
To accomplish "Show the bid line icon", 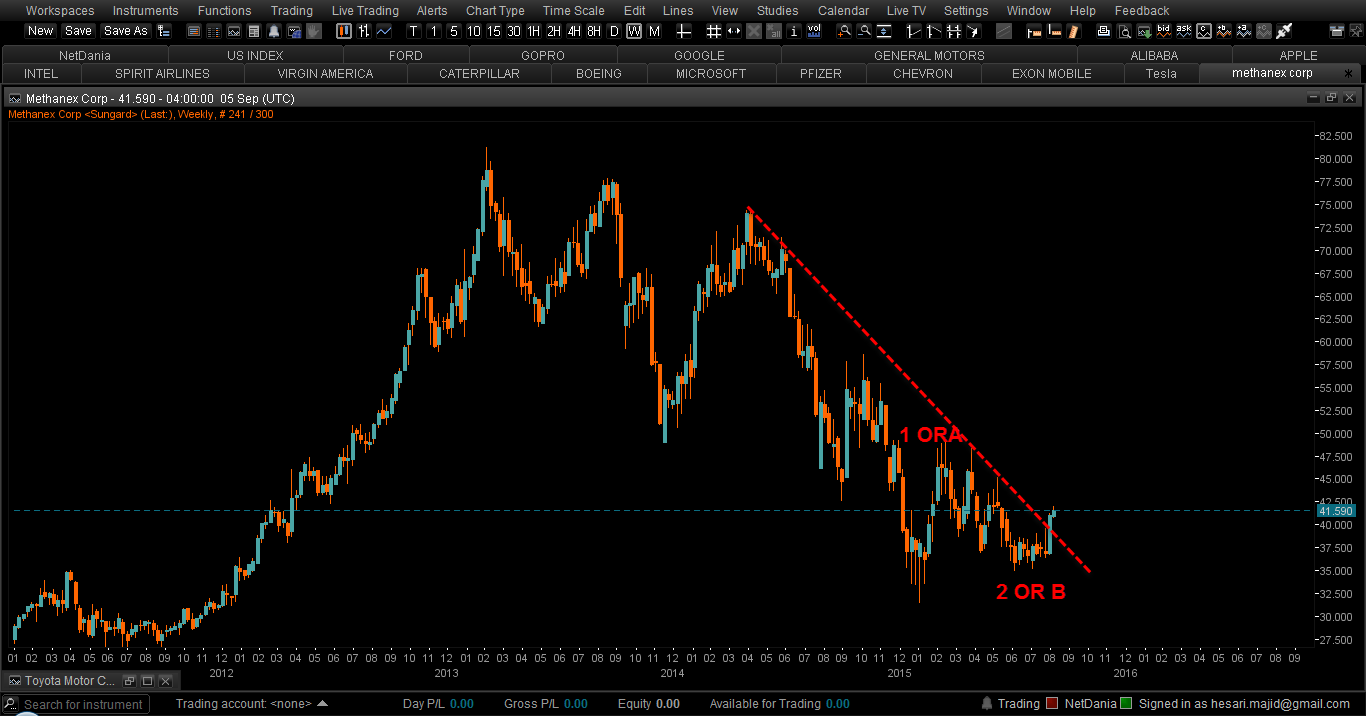I will click(x=1164, y=31).
